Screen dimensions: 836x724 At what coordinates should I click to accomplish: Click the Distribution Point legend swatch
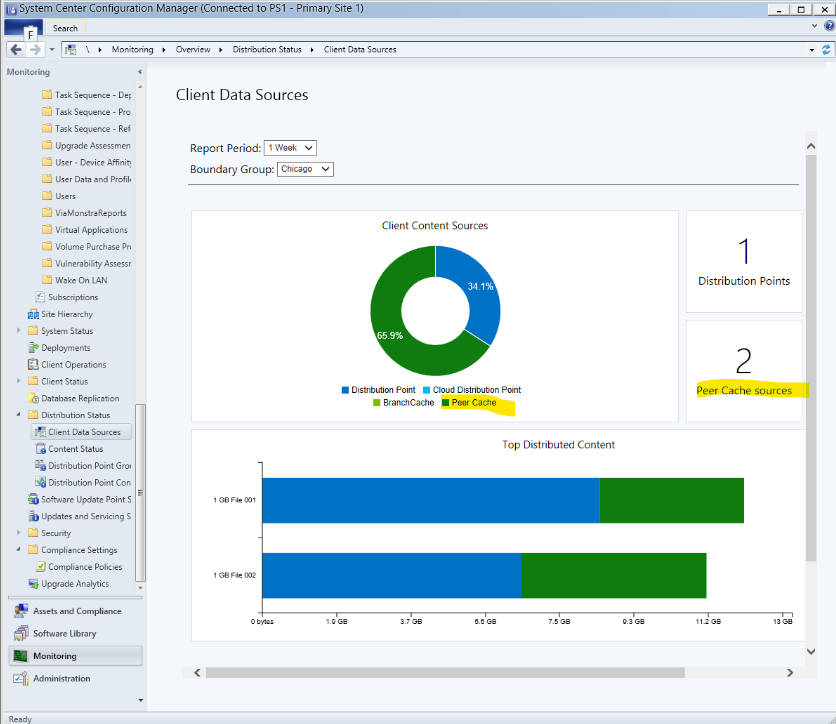[345, 390]
